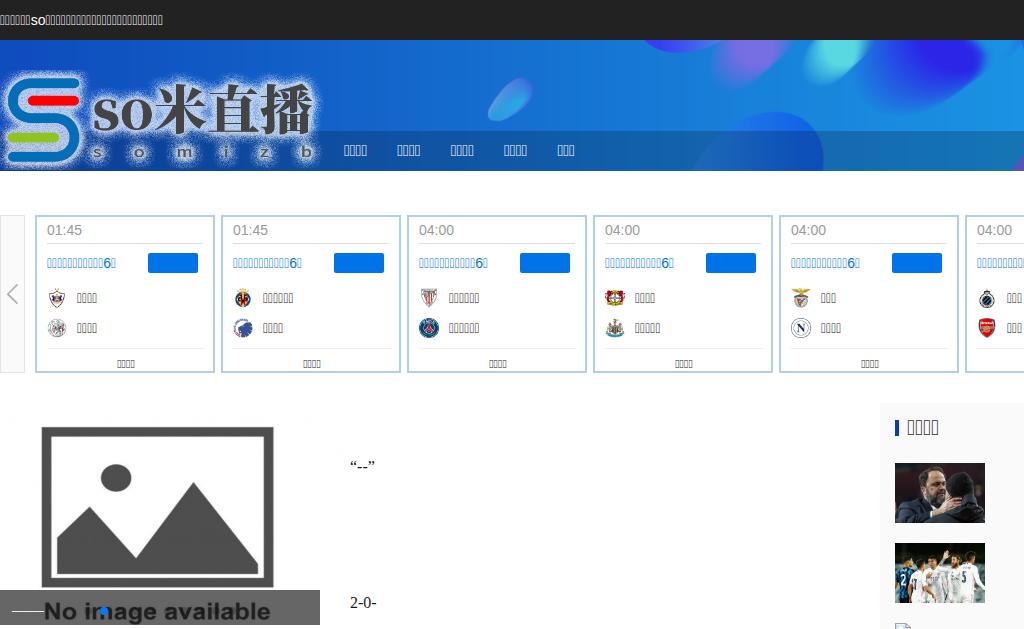Click the 01:45 time in Villarreal card
Image resolution: width=1024 pixels, height=629 pixels.
250,231
